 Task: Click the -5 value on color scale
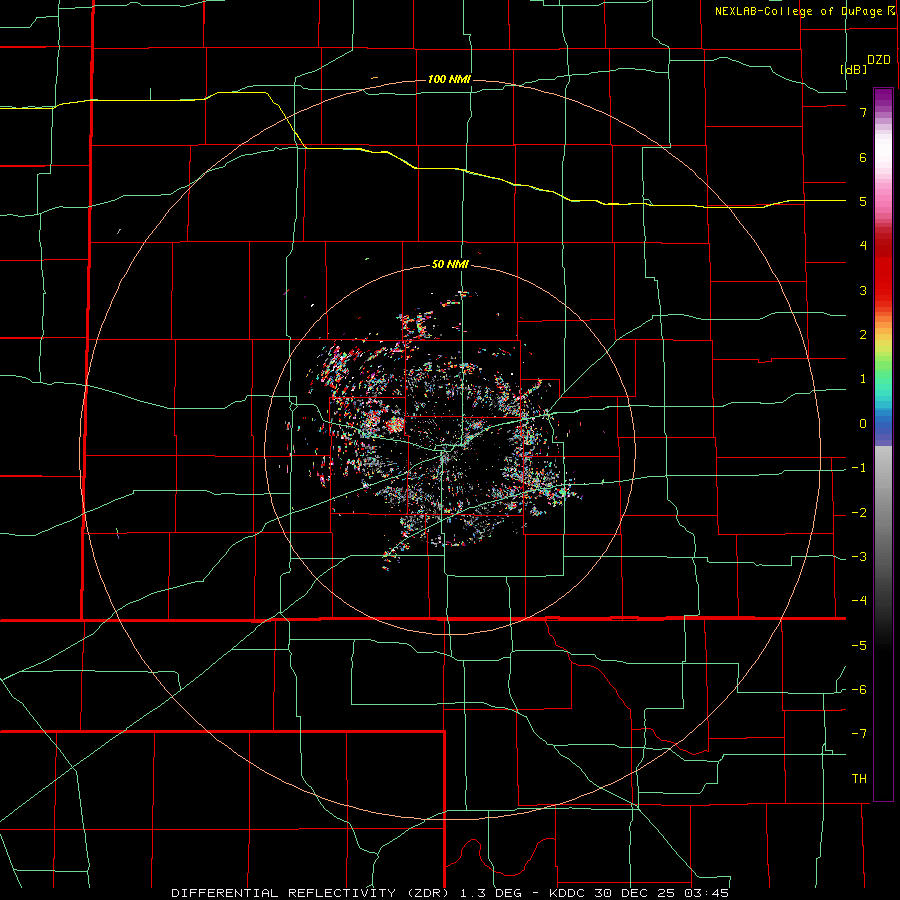pos(859,646)
